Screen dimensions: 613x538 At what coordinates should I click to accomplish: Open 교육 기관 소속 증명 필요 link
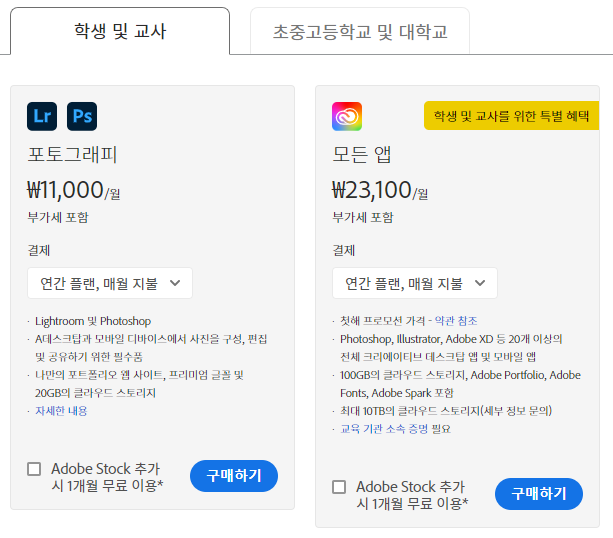[395, 429]
